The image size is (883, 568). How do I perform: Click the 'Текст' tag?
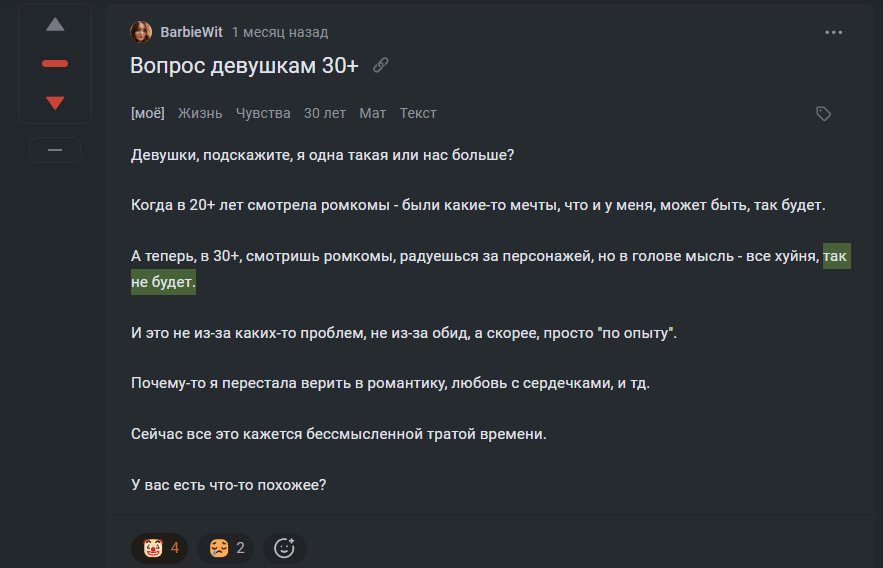(418, 113)
